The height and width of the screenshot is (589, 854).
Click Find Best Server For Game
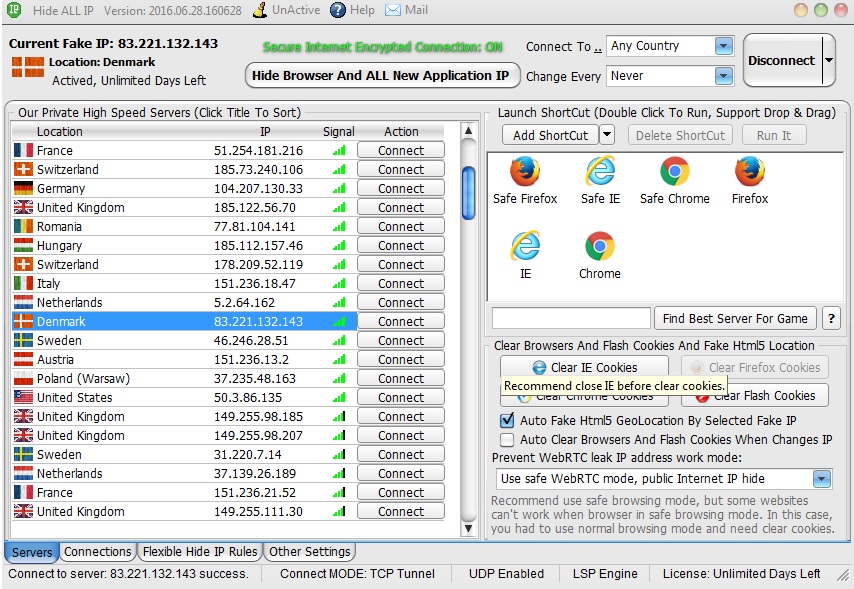[x=735, y=318]
